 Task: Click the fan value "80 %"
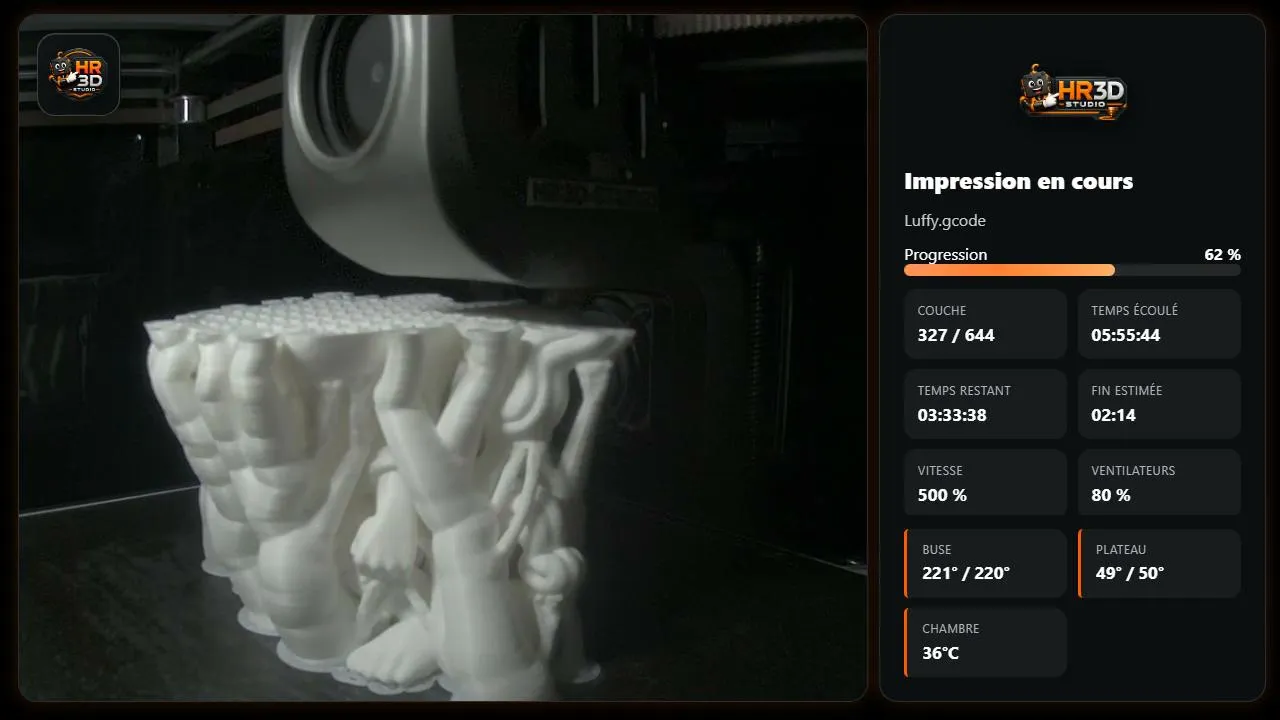1111,495
